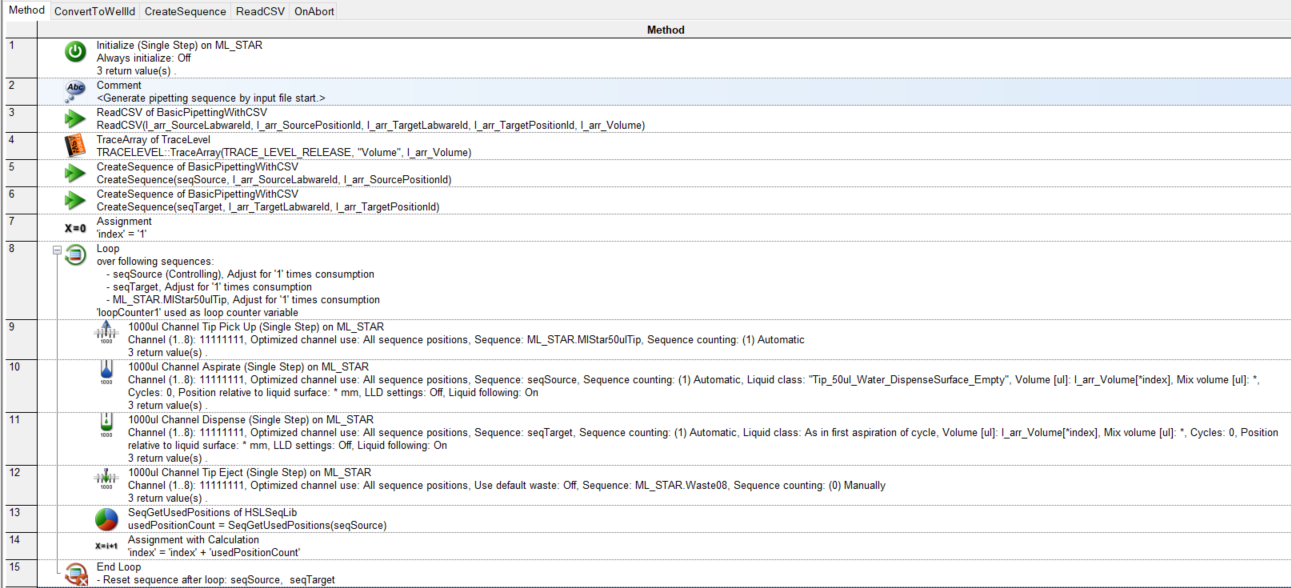Click the Method column header
This screenshot has height=588, width=1291.
tap(665, 30)
